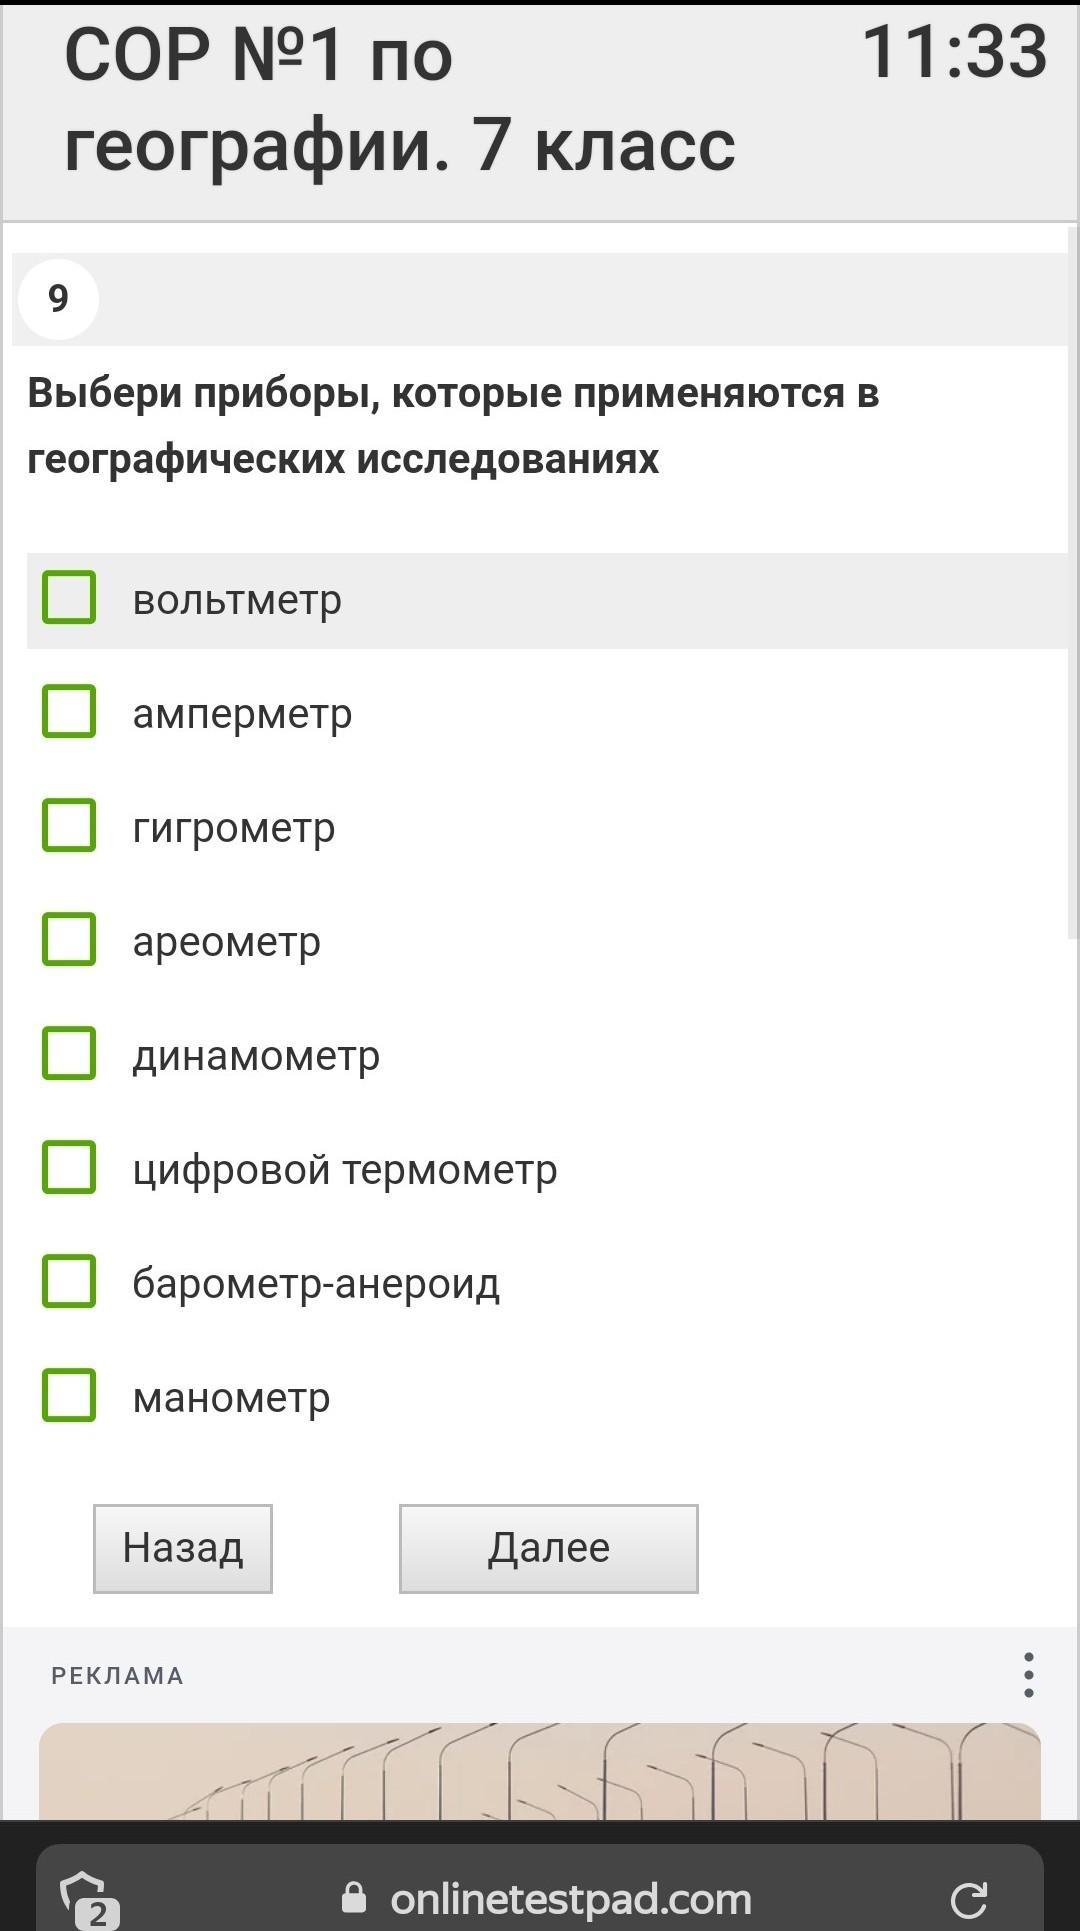Tap the СОР №1 по географии title
This screenshot has height=1931, width=1080.
coord(400,99)
